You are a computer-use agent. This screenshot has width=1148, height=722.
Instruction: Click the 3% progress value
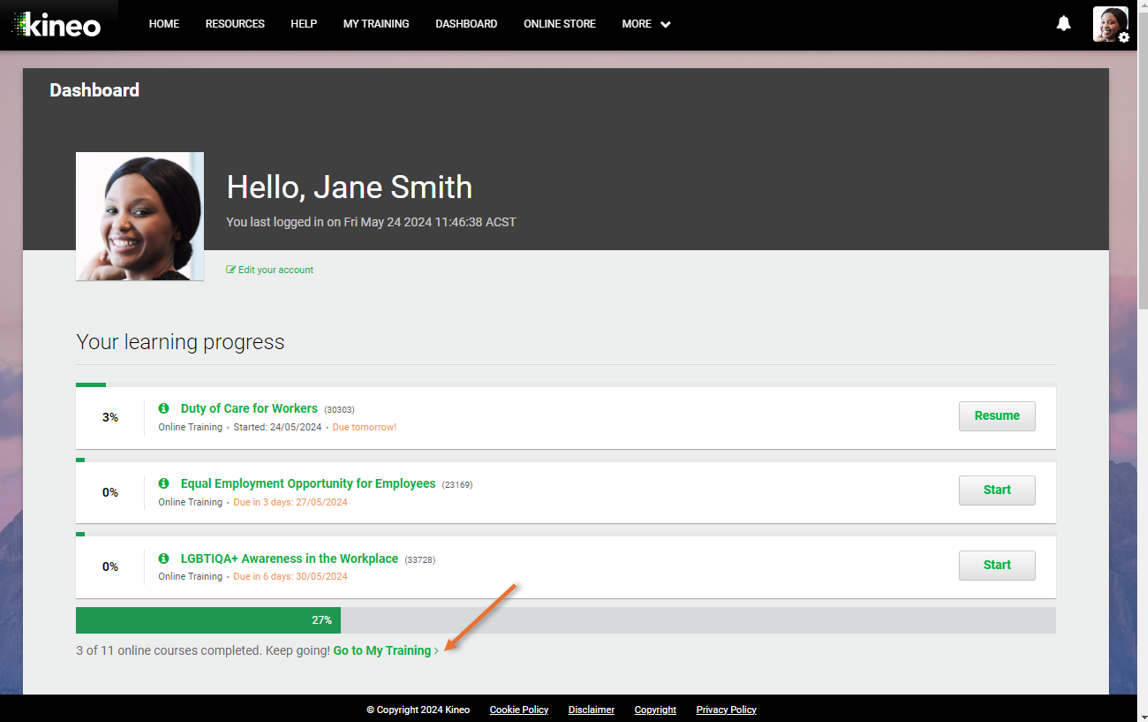tap(110, 417)
